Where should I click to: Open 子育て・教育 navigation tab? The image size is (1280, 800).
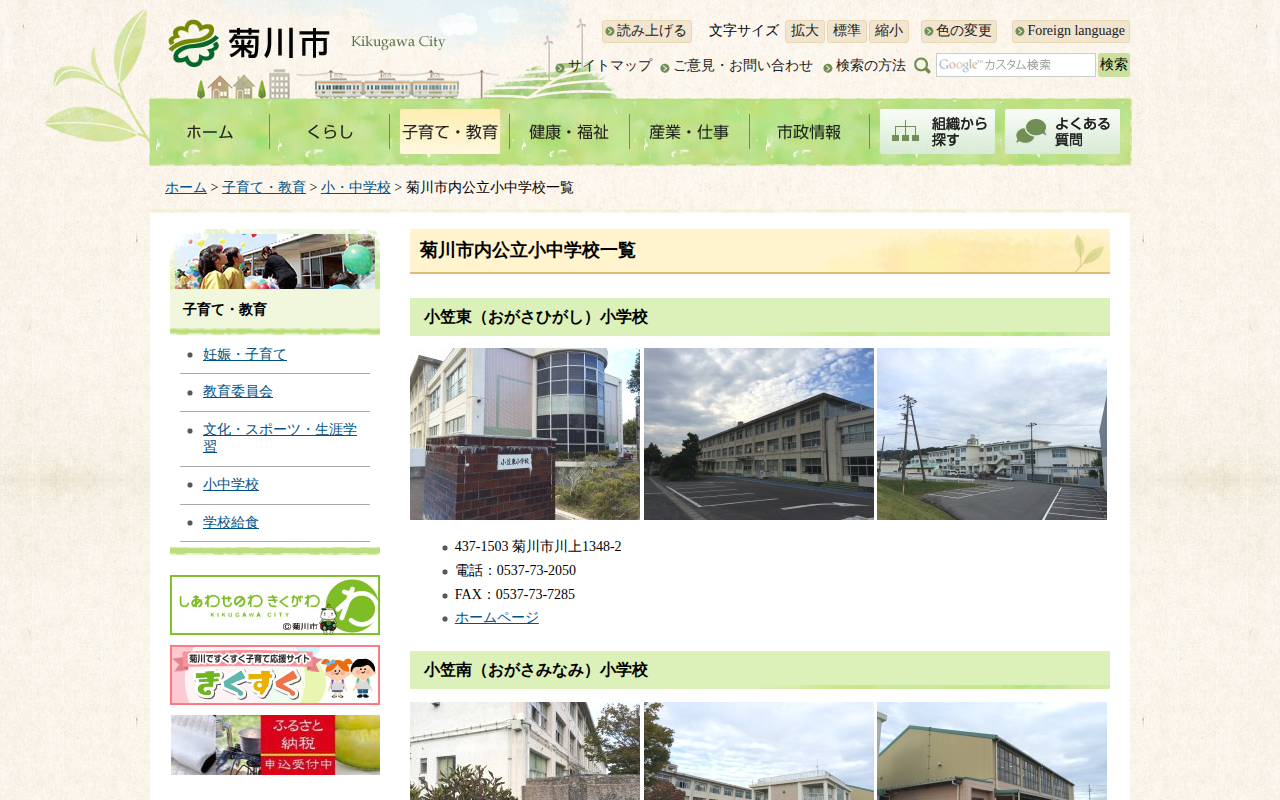[450, 131]
